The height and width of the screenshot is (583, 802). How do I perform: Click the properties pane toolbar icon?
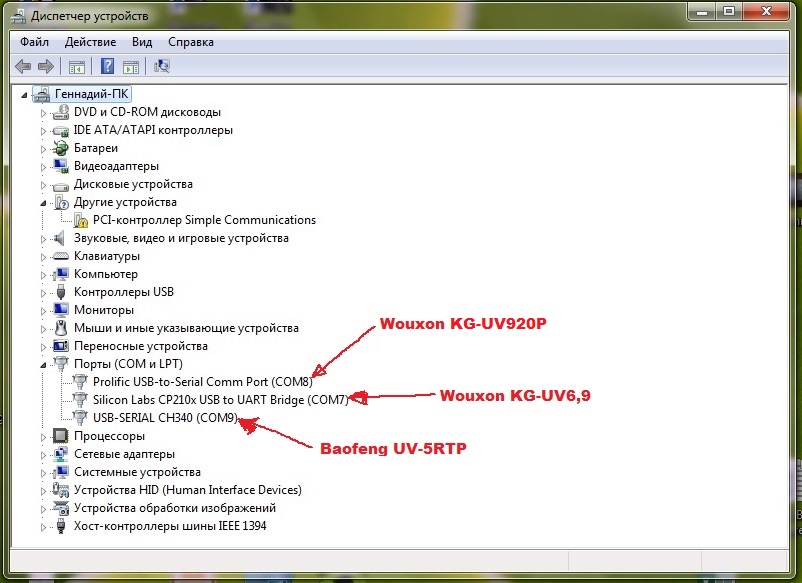point(131,66)
